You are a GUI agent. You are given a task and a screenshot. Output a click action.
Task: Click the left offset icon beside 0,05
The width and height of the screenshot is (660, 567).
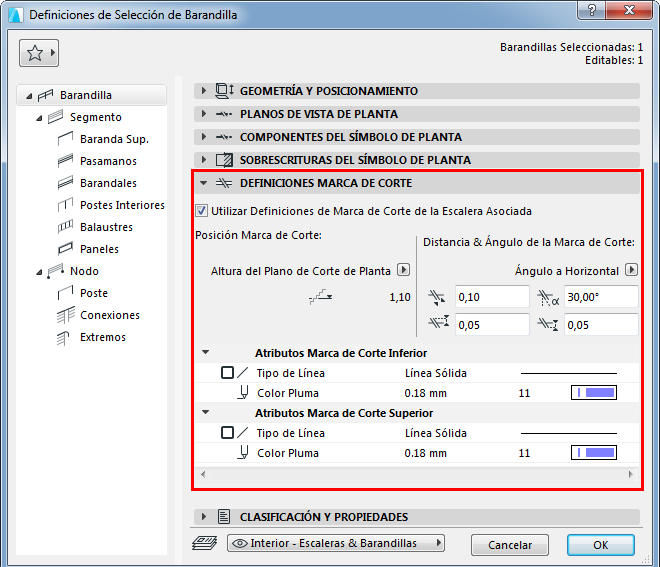[439, 323]
